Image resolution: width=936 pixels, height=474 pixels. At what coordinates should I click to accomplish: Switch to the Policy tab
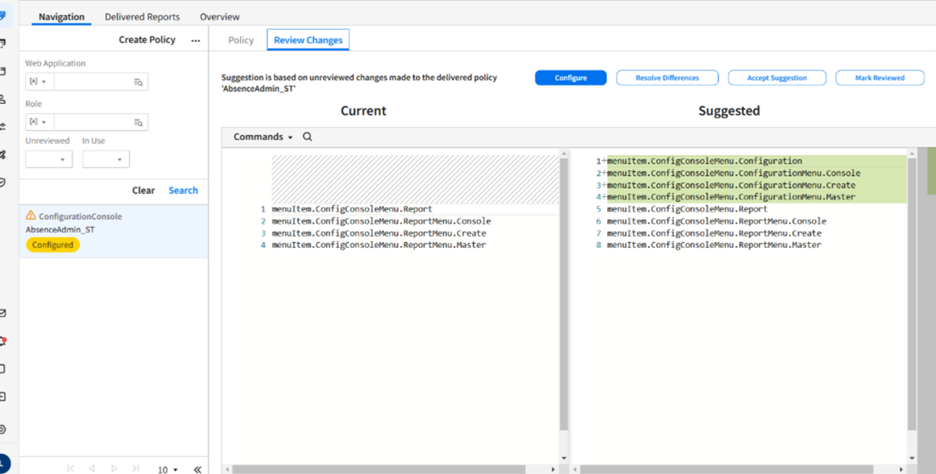(241, 40)
